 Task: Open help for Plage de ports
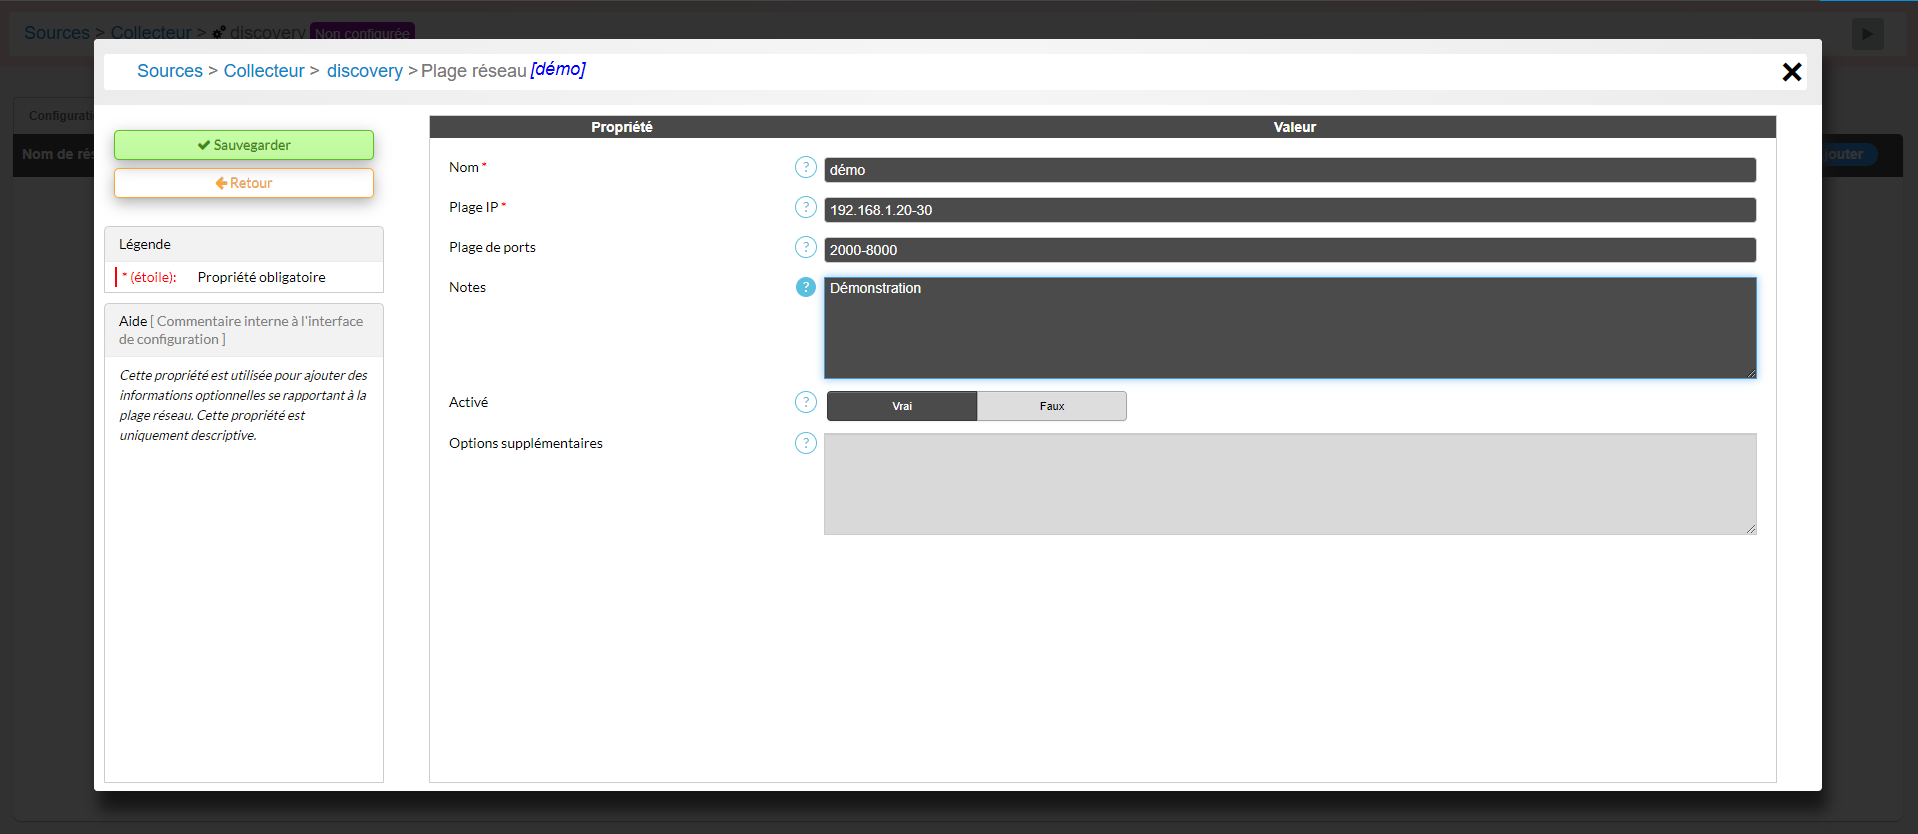(805, 247)
